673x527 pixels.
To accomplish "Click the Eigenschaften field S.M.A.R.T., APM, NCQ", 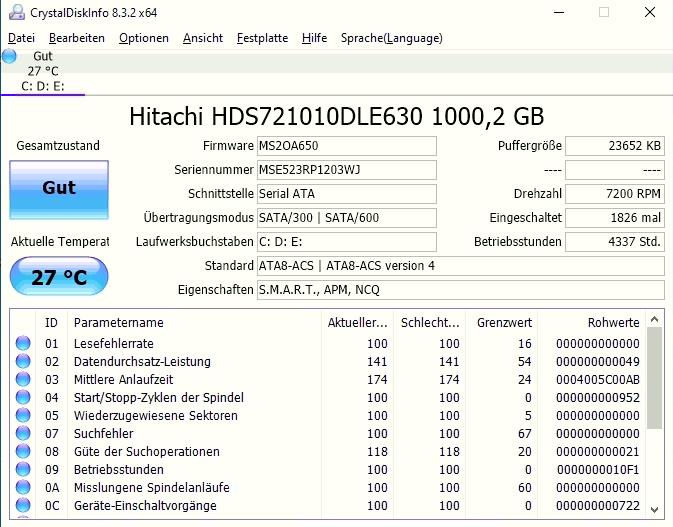I will [461, 290].
